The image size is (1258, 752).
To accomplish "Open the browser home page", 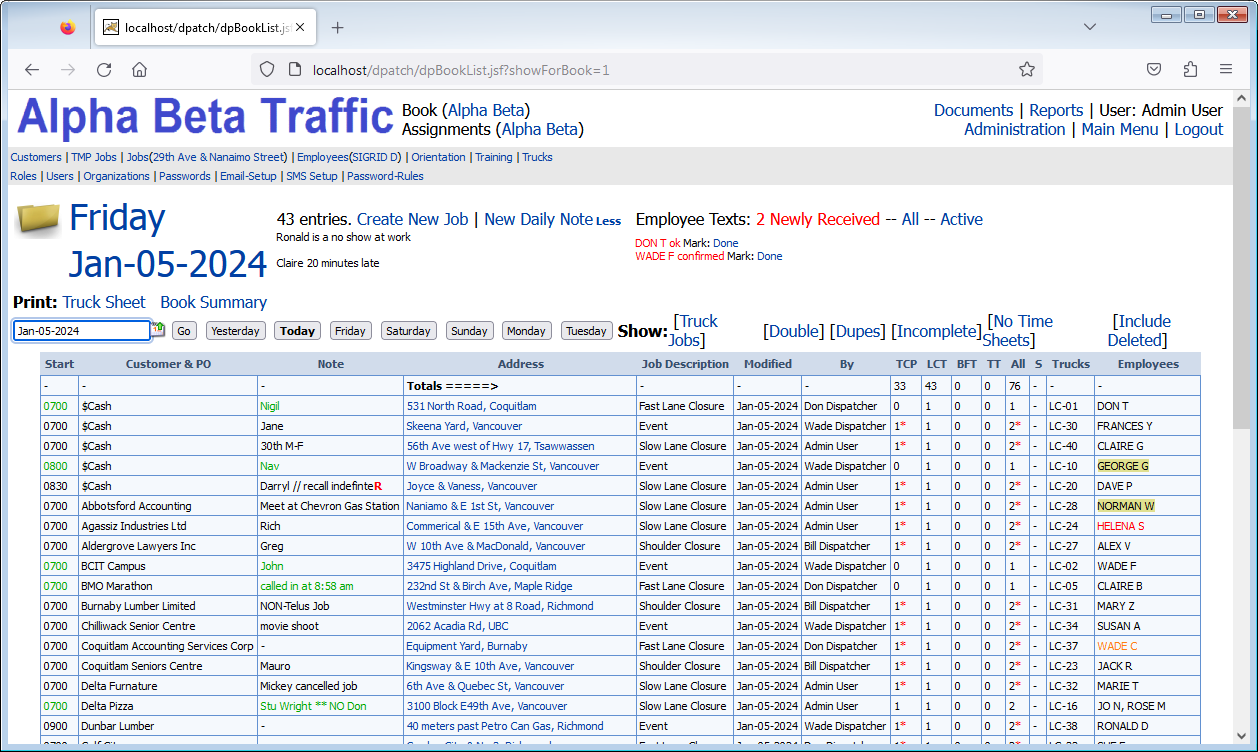I will [x=140, y=70].
